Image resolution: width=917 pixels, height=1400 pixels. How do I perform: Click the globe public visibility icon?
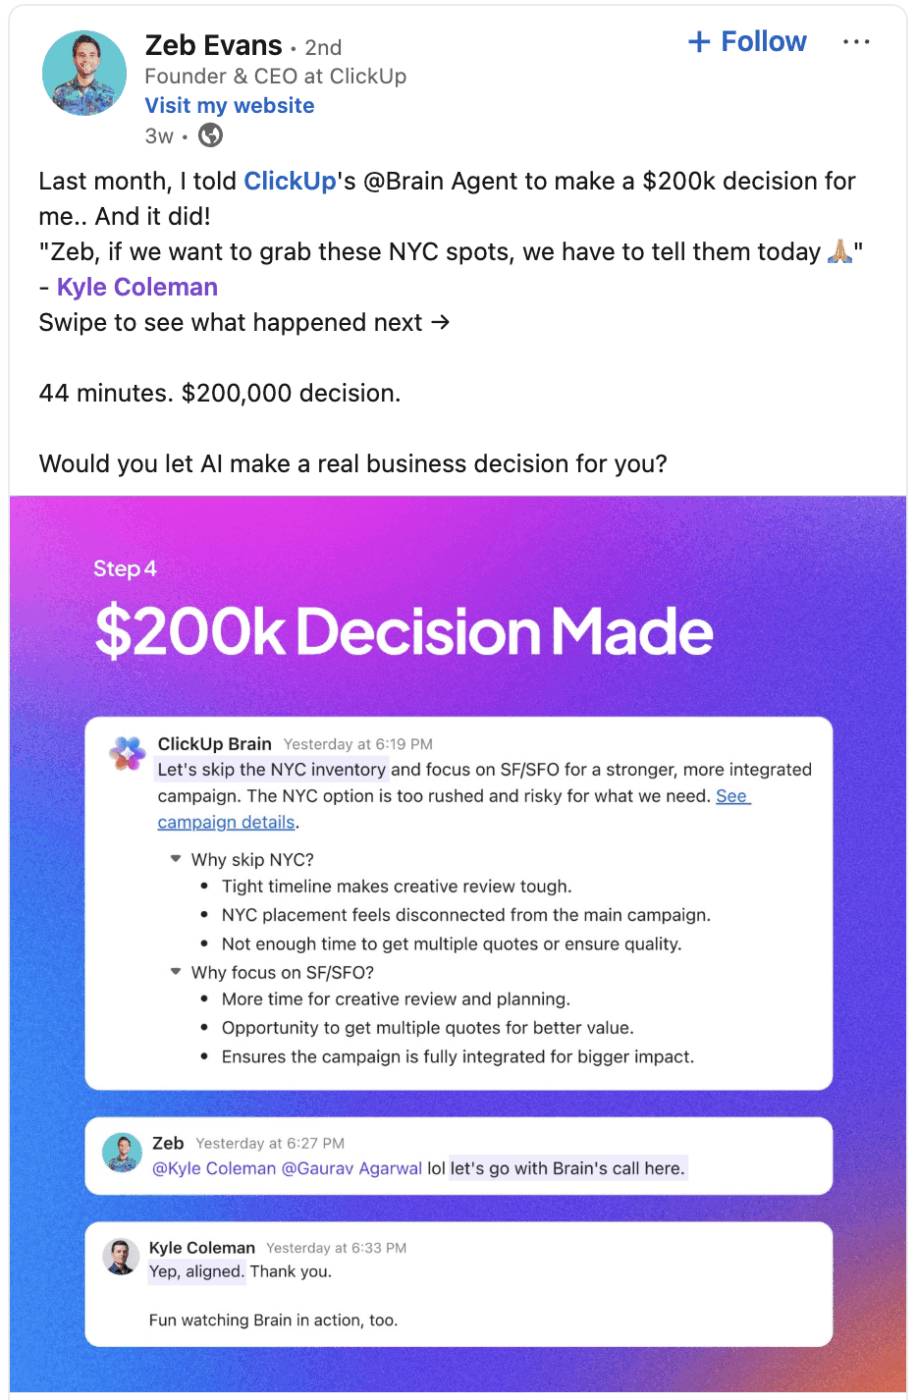click(x=211, y=135)
